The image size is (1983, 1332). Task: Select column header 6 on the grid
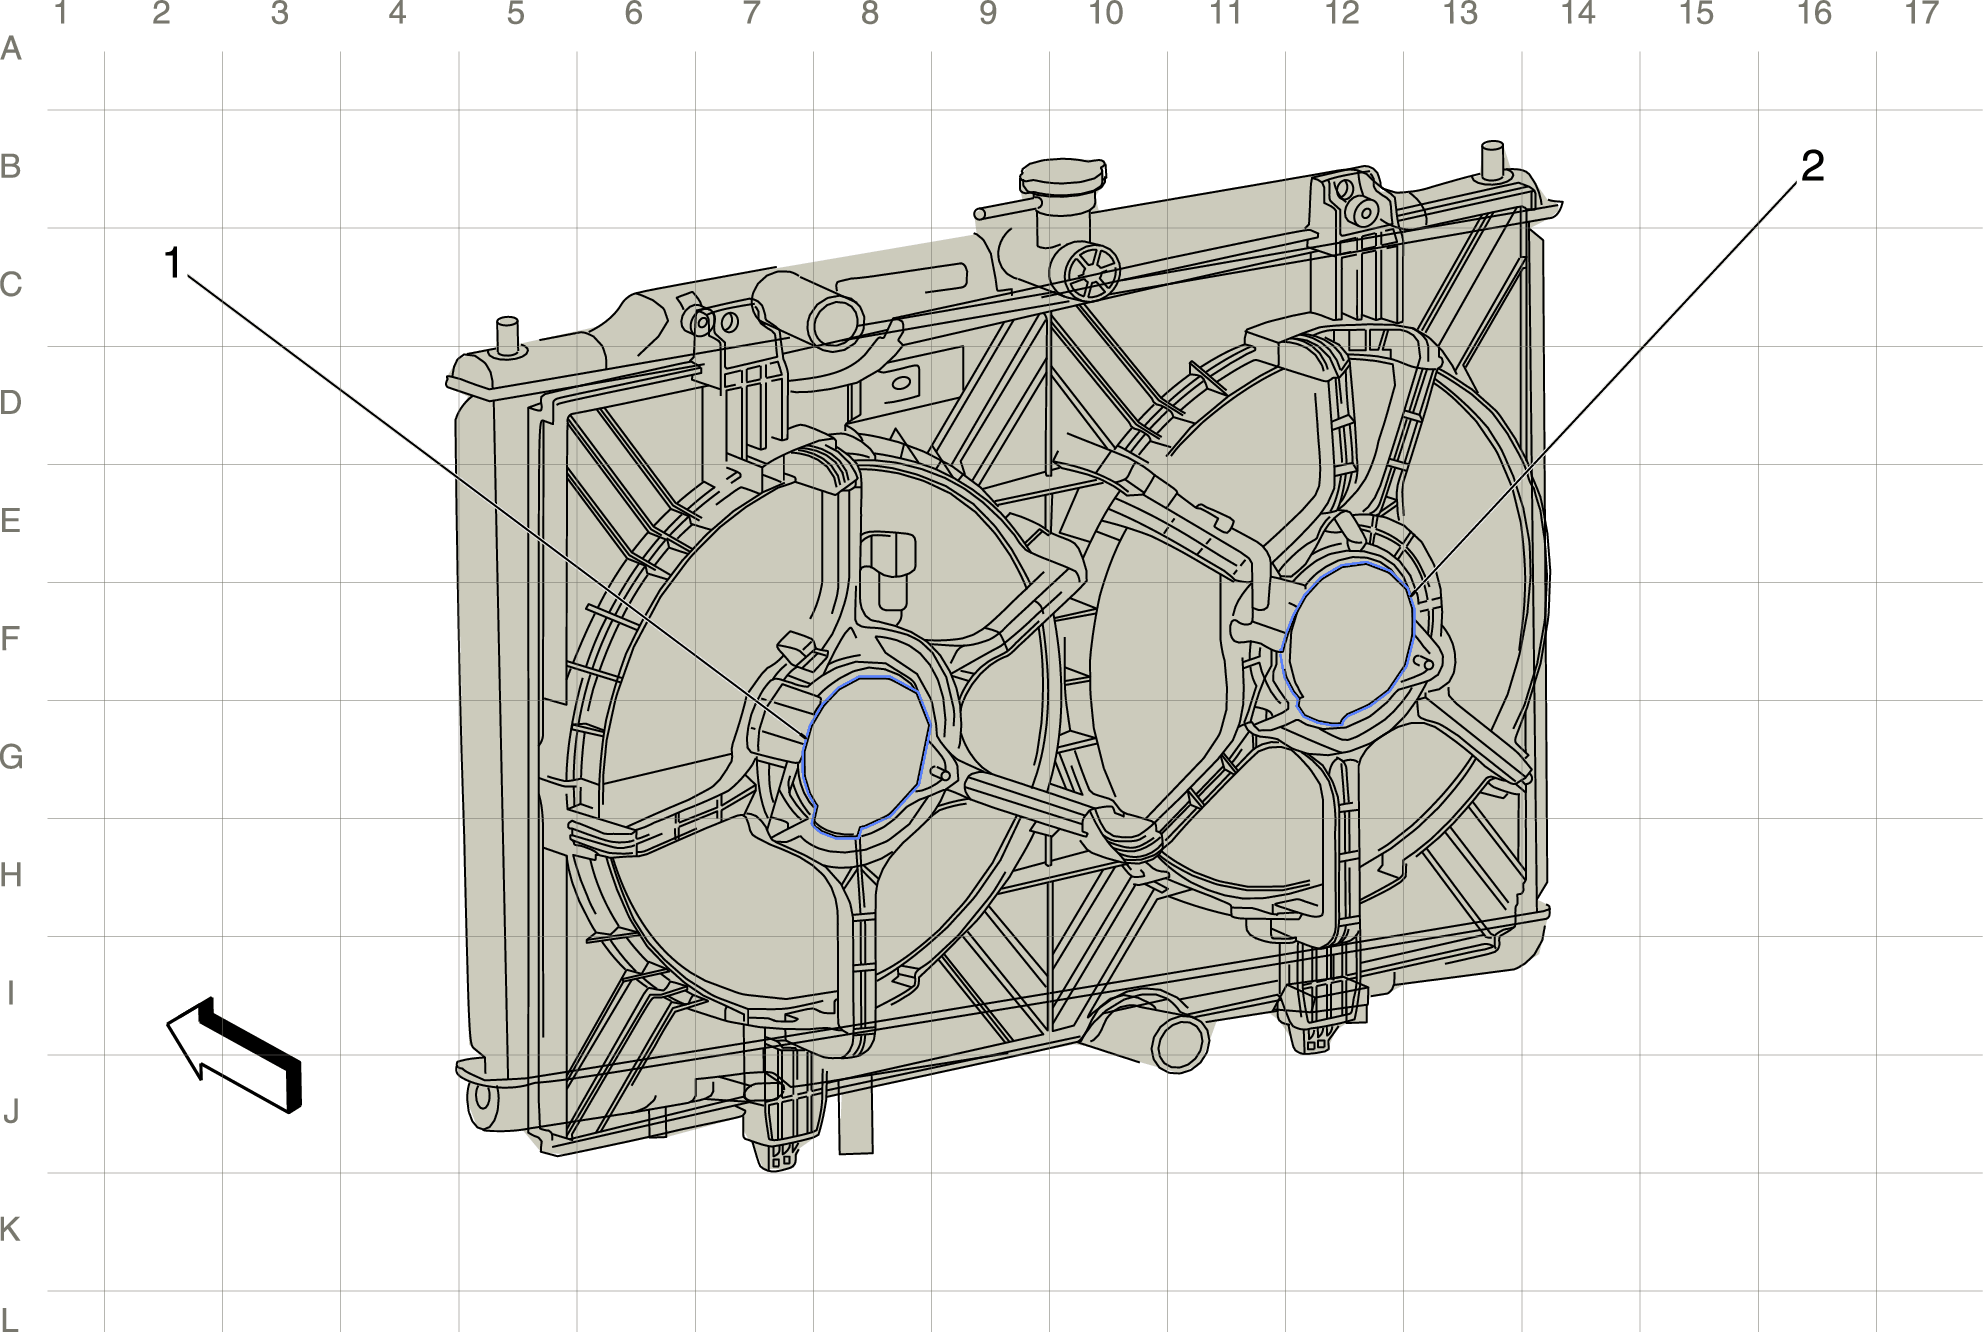(x=633, y=14)
